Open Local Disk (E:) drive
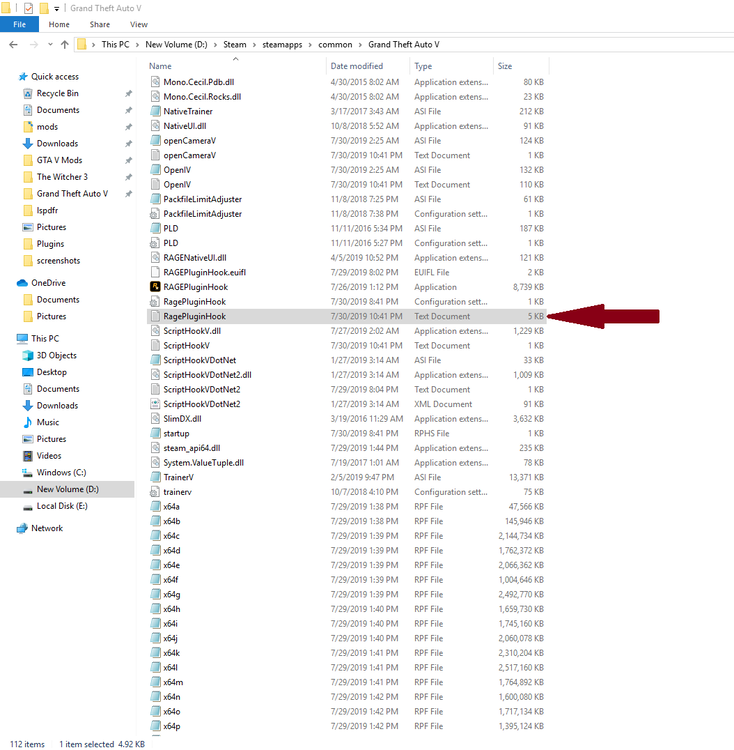 point(62,506)
